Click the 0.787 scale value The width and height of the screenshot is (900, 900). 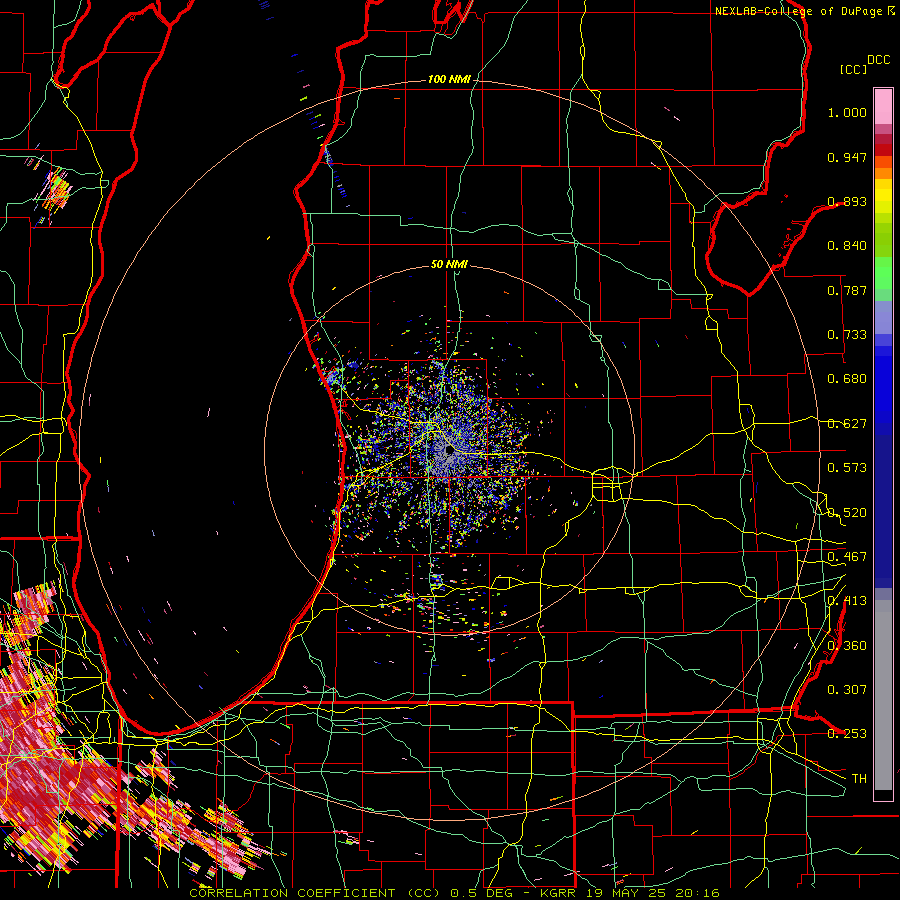[847, 290]
